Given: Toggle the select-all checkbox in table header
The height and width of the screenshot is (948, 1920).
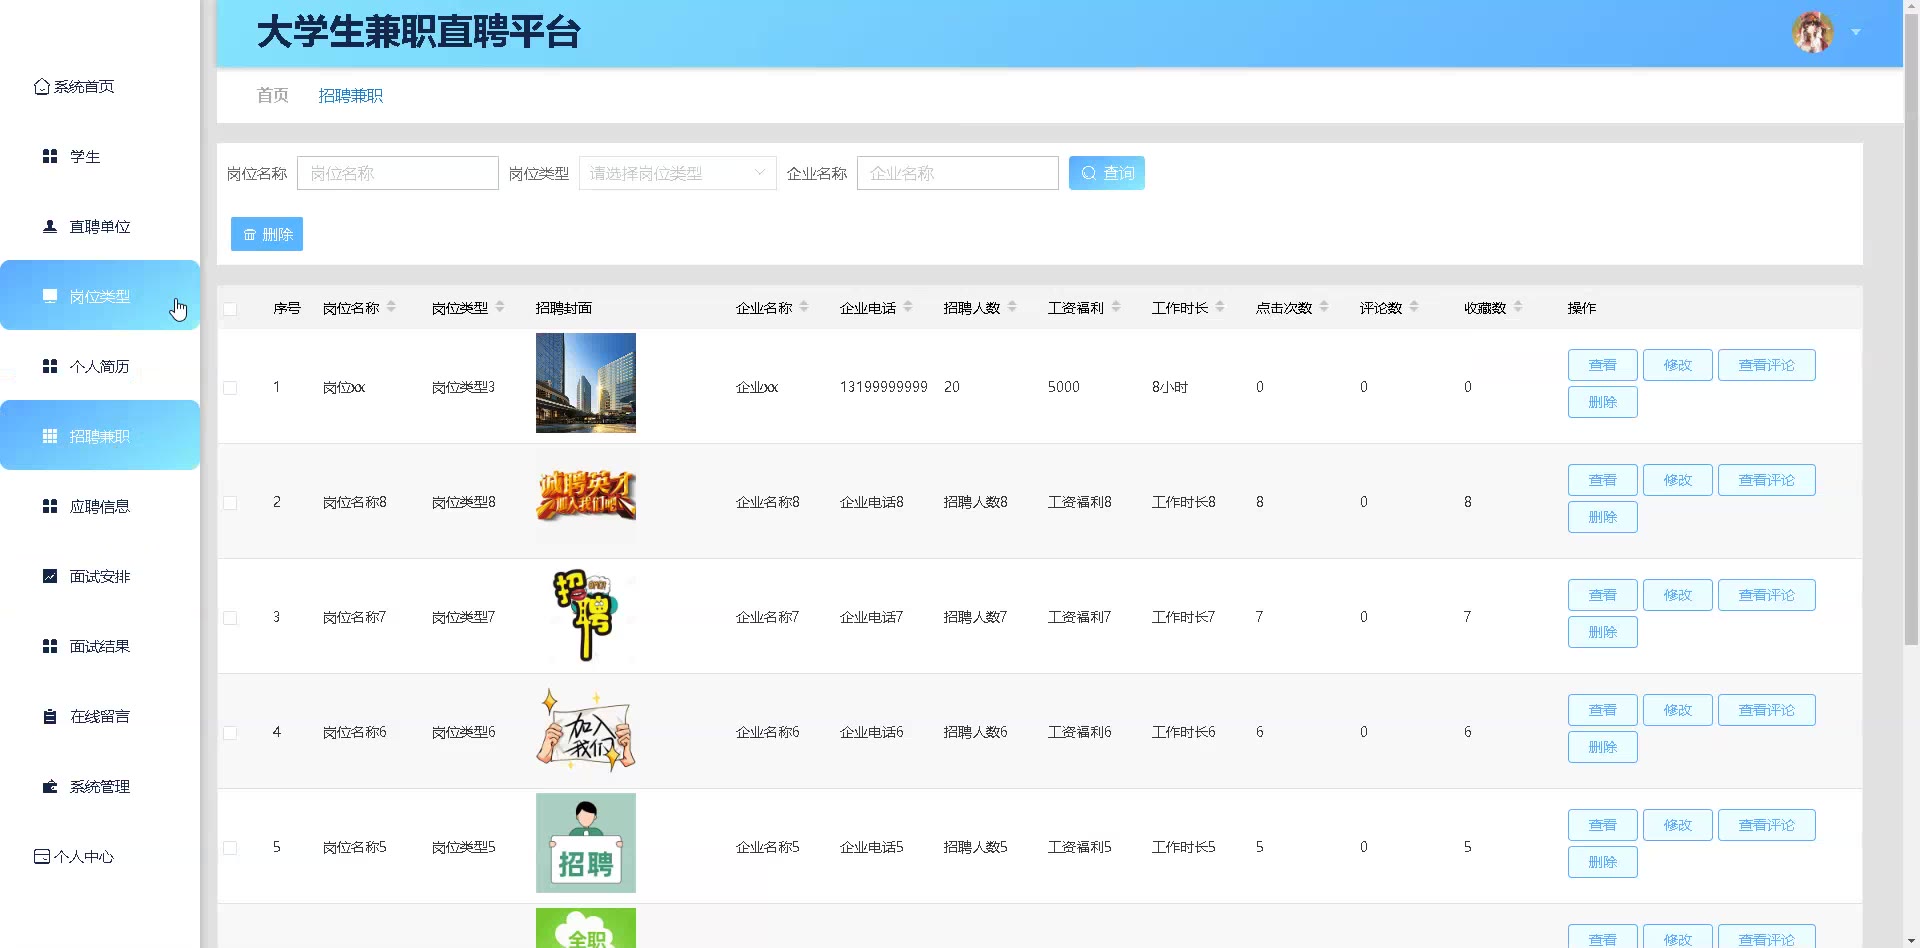Looking at the screenshot, I should 230,309.
